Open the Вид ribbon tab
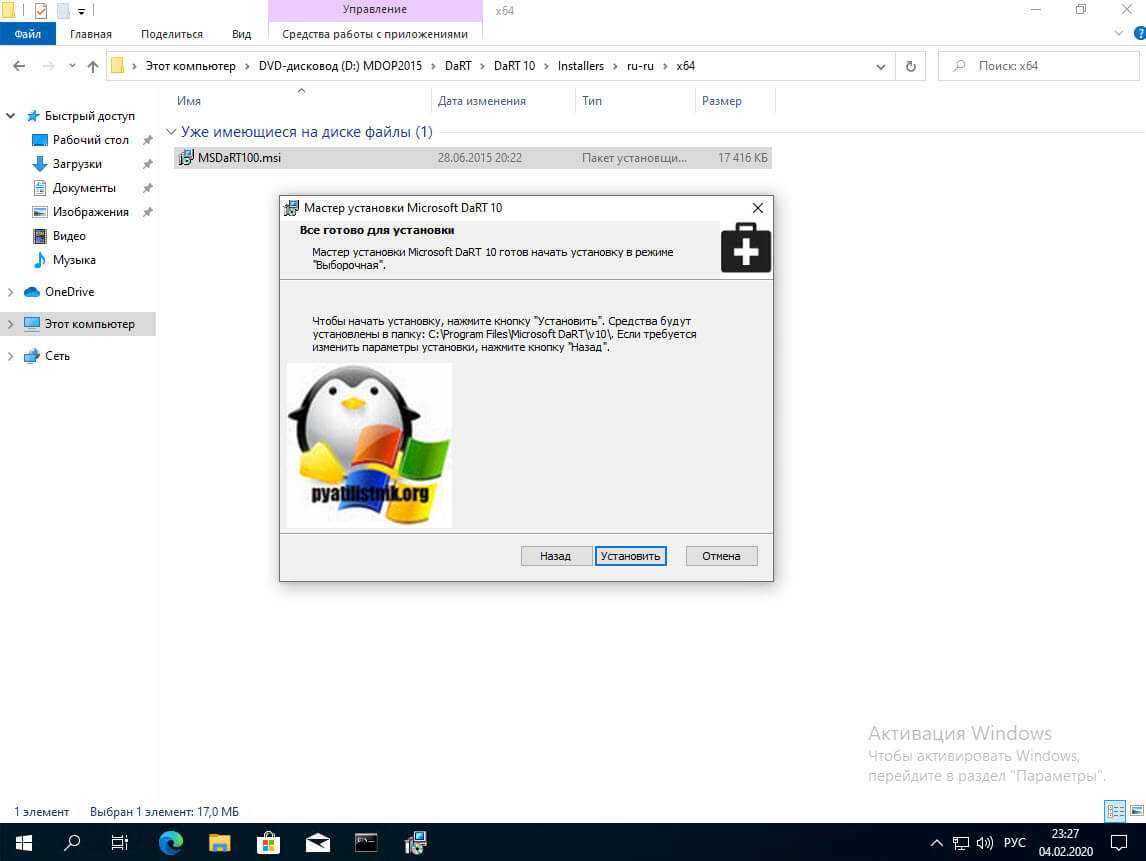1146x861 pixels. pos(241,34)
